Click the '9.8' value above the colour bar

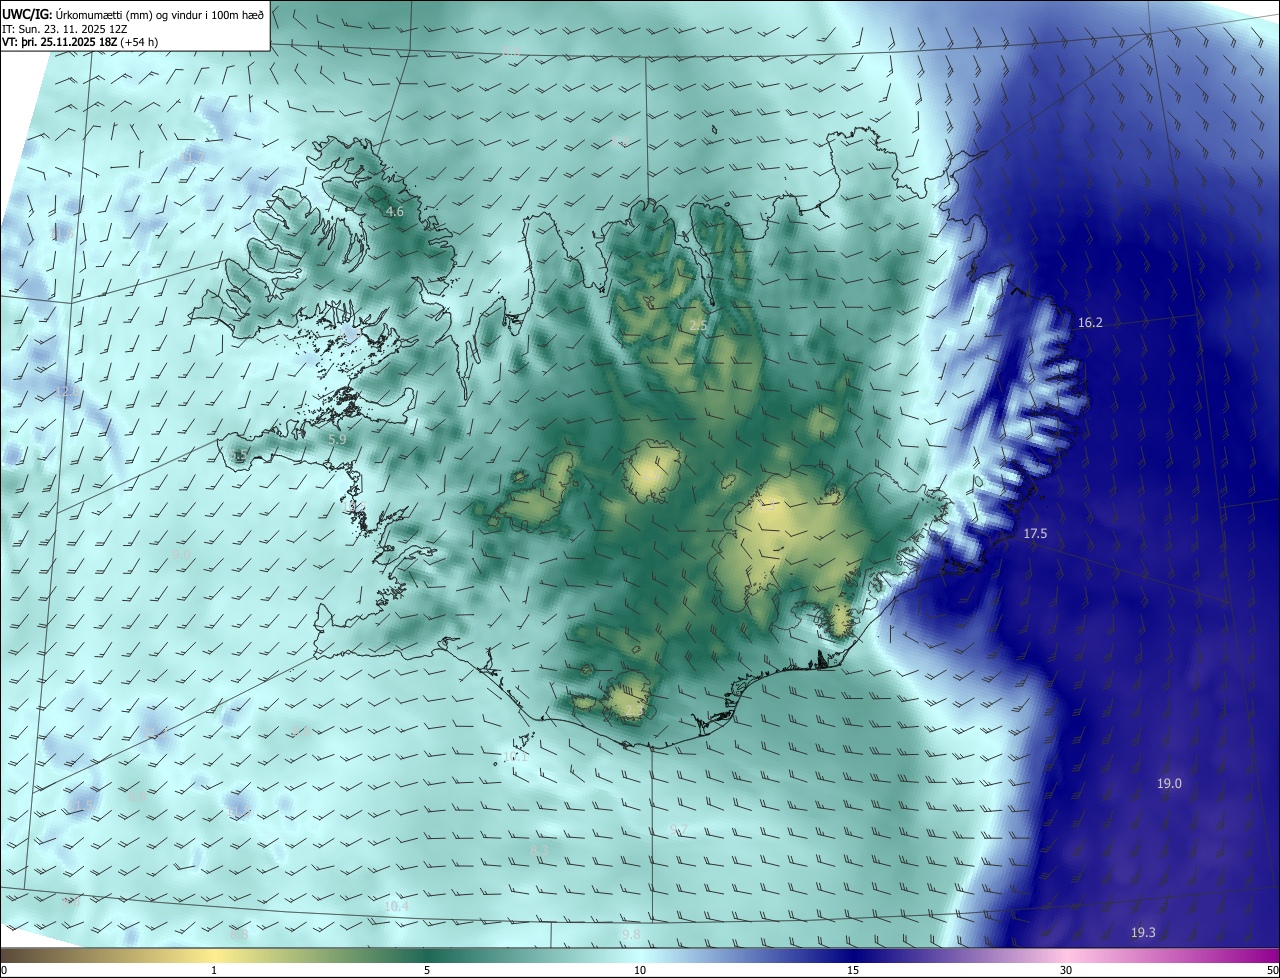631,934
